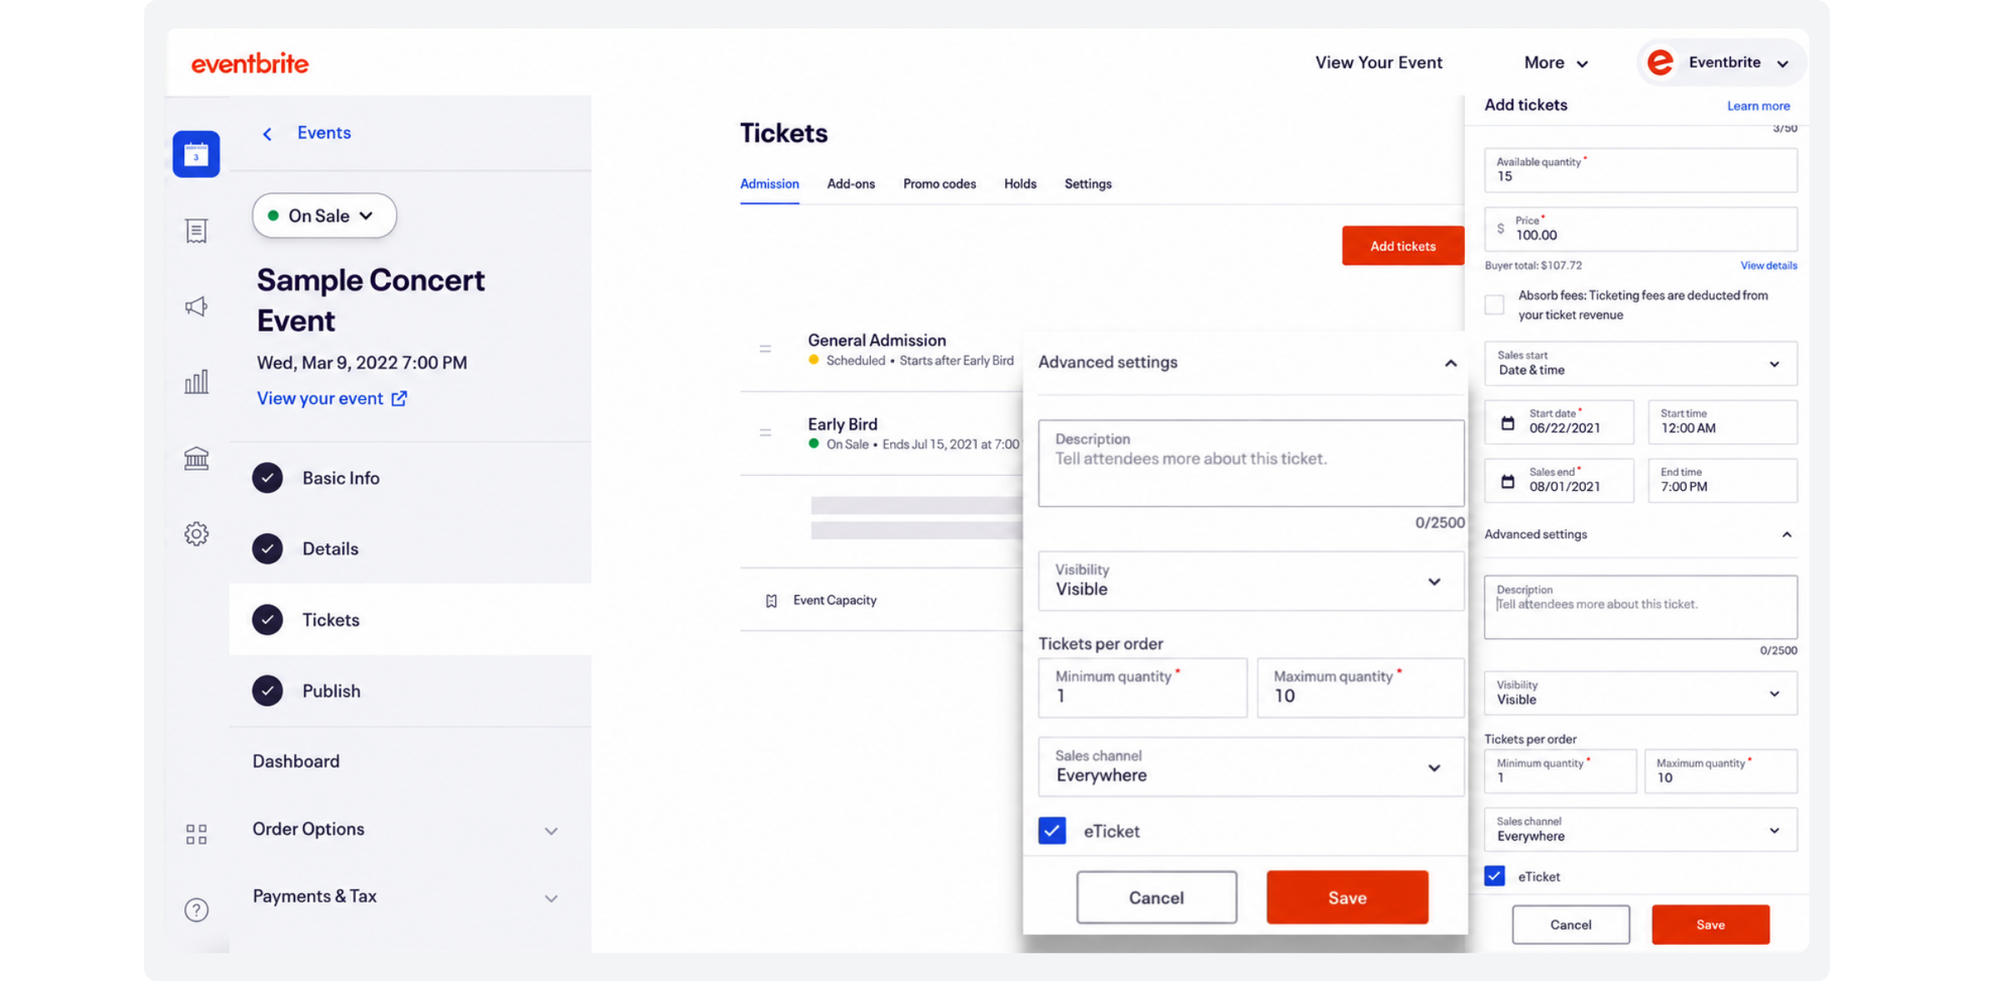Switch to the Settings tab
This screenshot has width=2000, height=1000.
tap(1088, 184)
